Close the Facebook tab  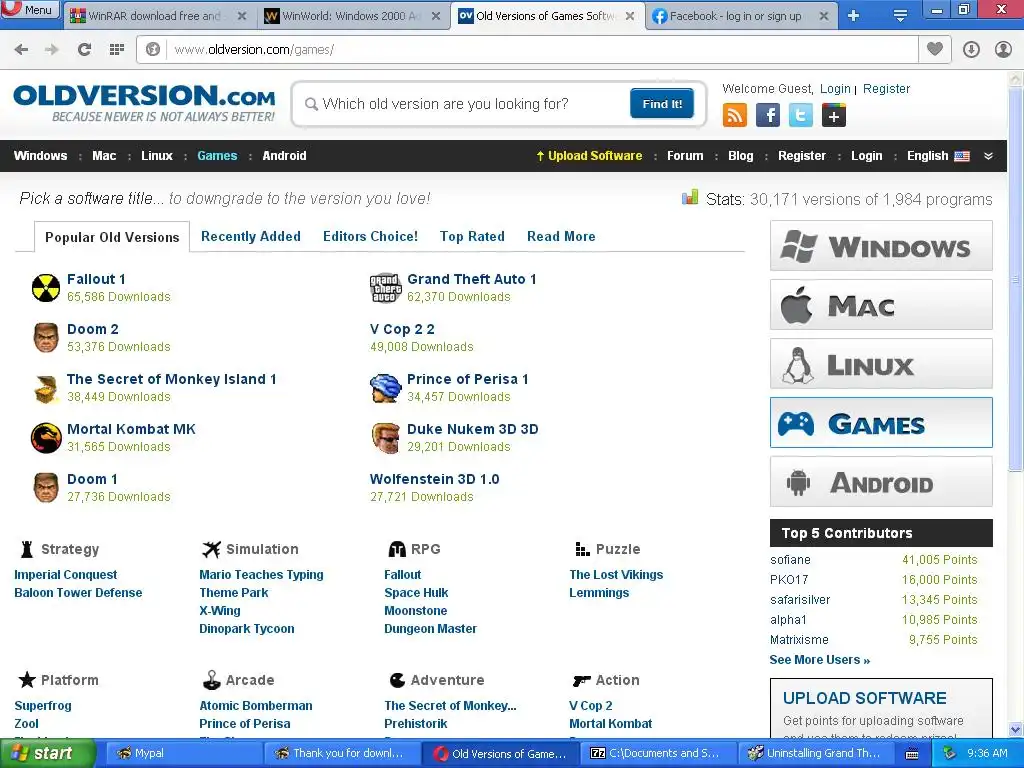click(x=824, y=16)
